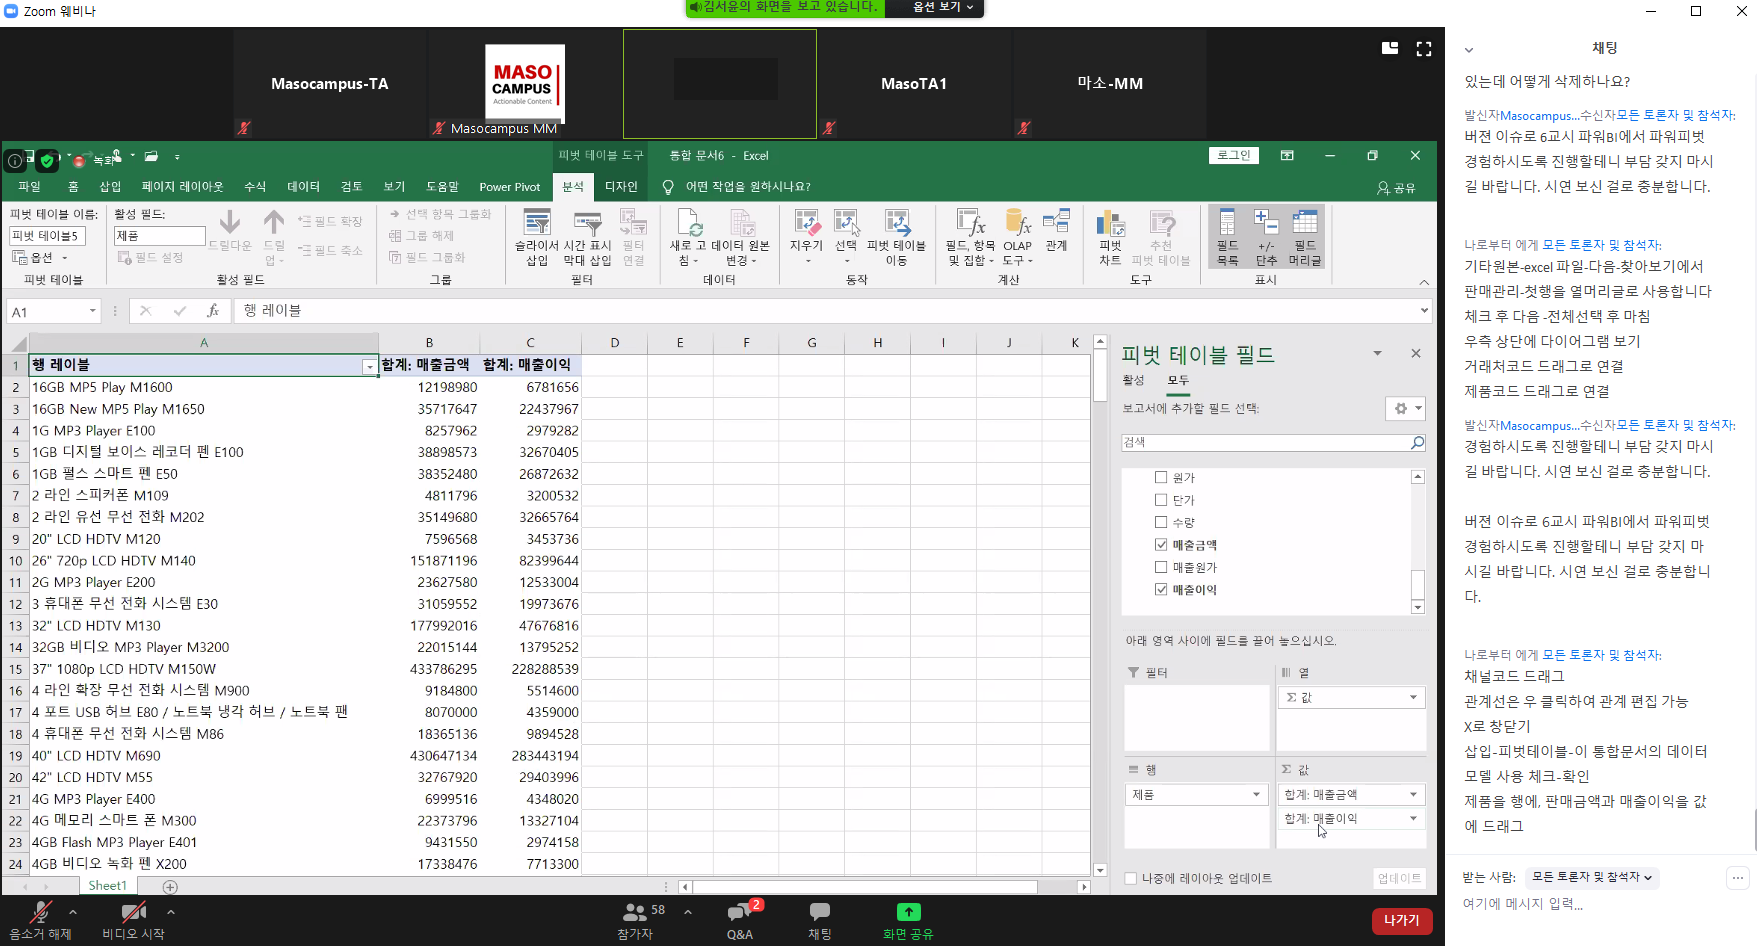The width and height of the screenshot is (1757, 946).
Task: Uncheck the 매출금액 field checkbox
Action: click(x=1161, y=545)
